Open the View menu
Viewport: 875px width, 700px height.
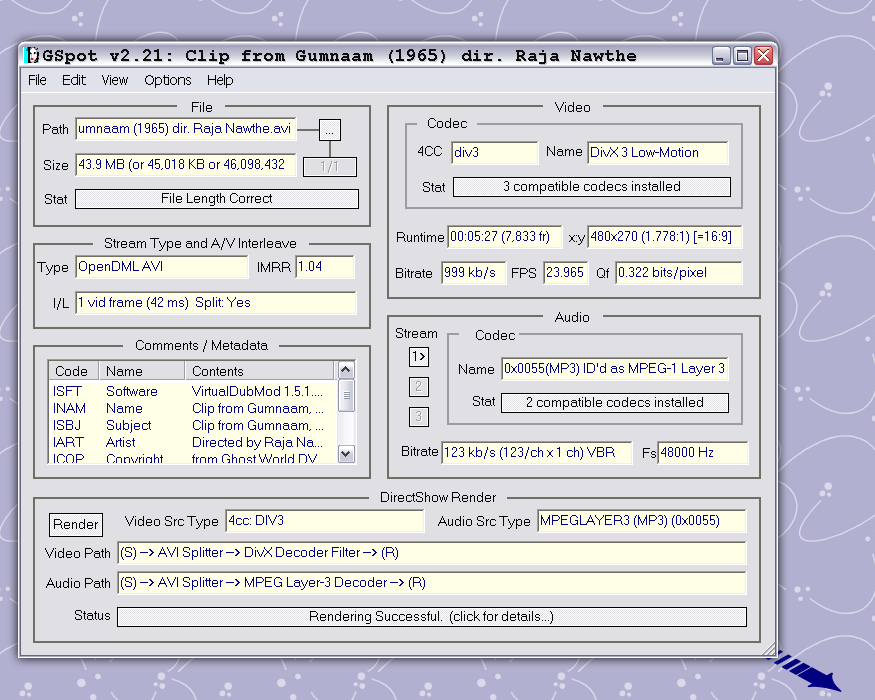pyautogui.click(x=114, y=80)
